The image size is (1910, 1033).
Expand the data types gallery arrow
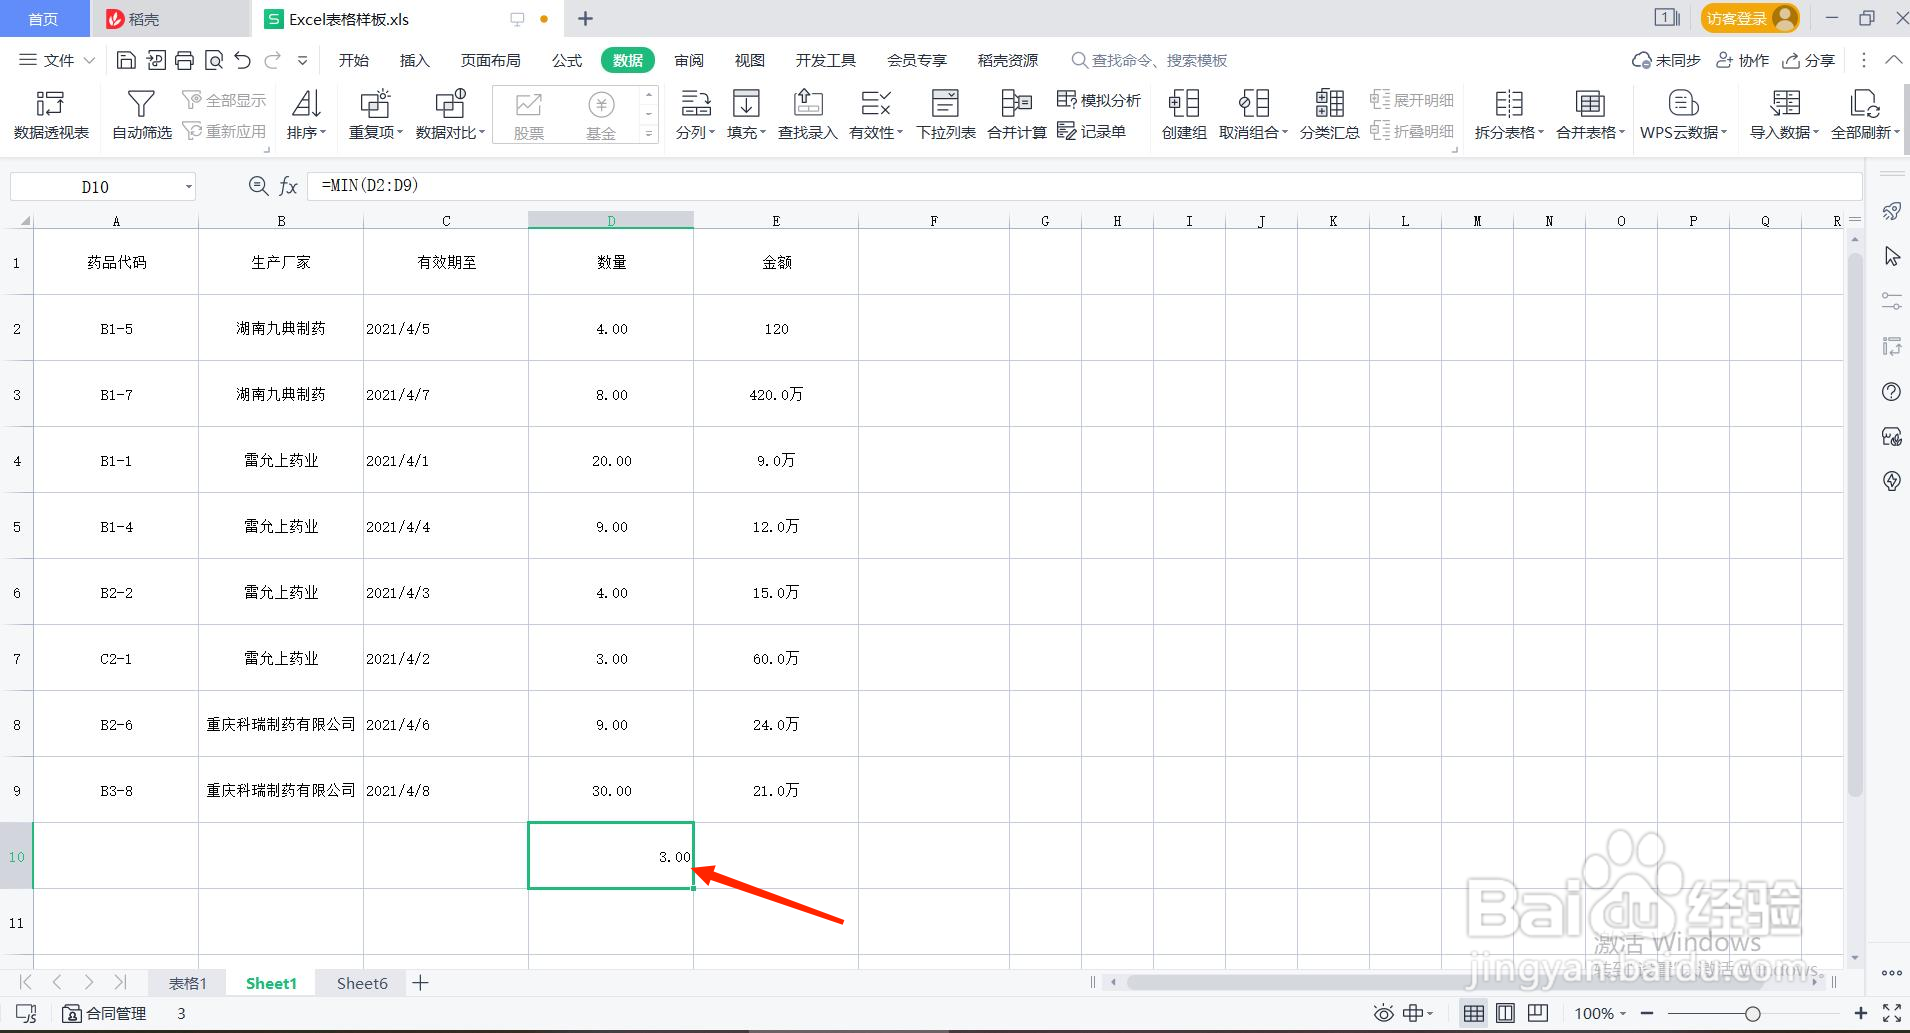coord(649,133)
